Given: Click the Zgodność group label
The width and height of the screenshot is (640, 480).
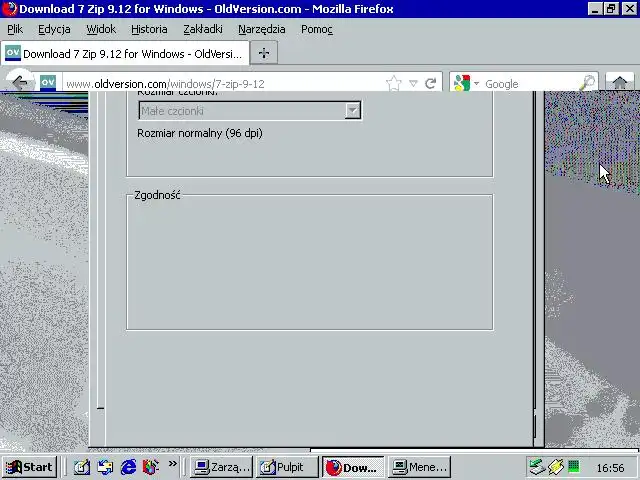Looking at the screenshot, I should (x=157, y=195).
